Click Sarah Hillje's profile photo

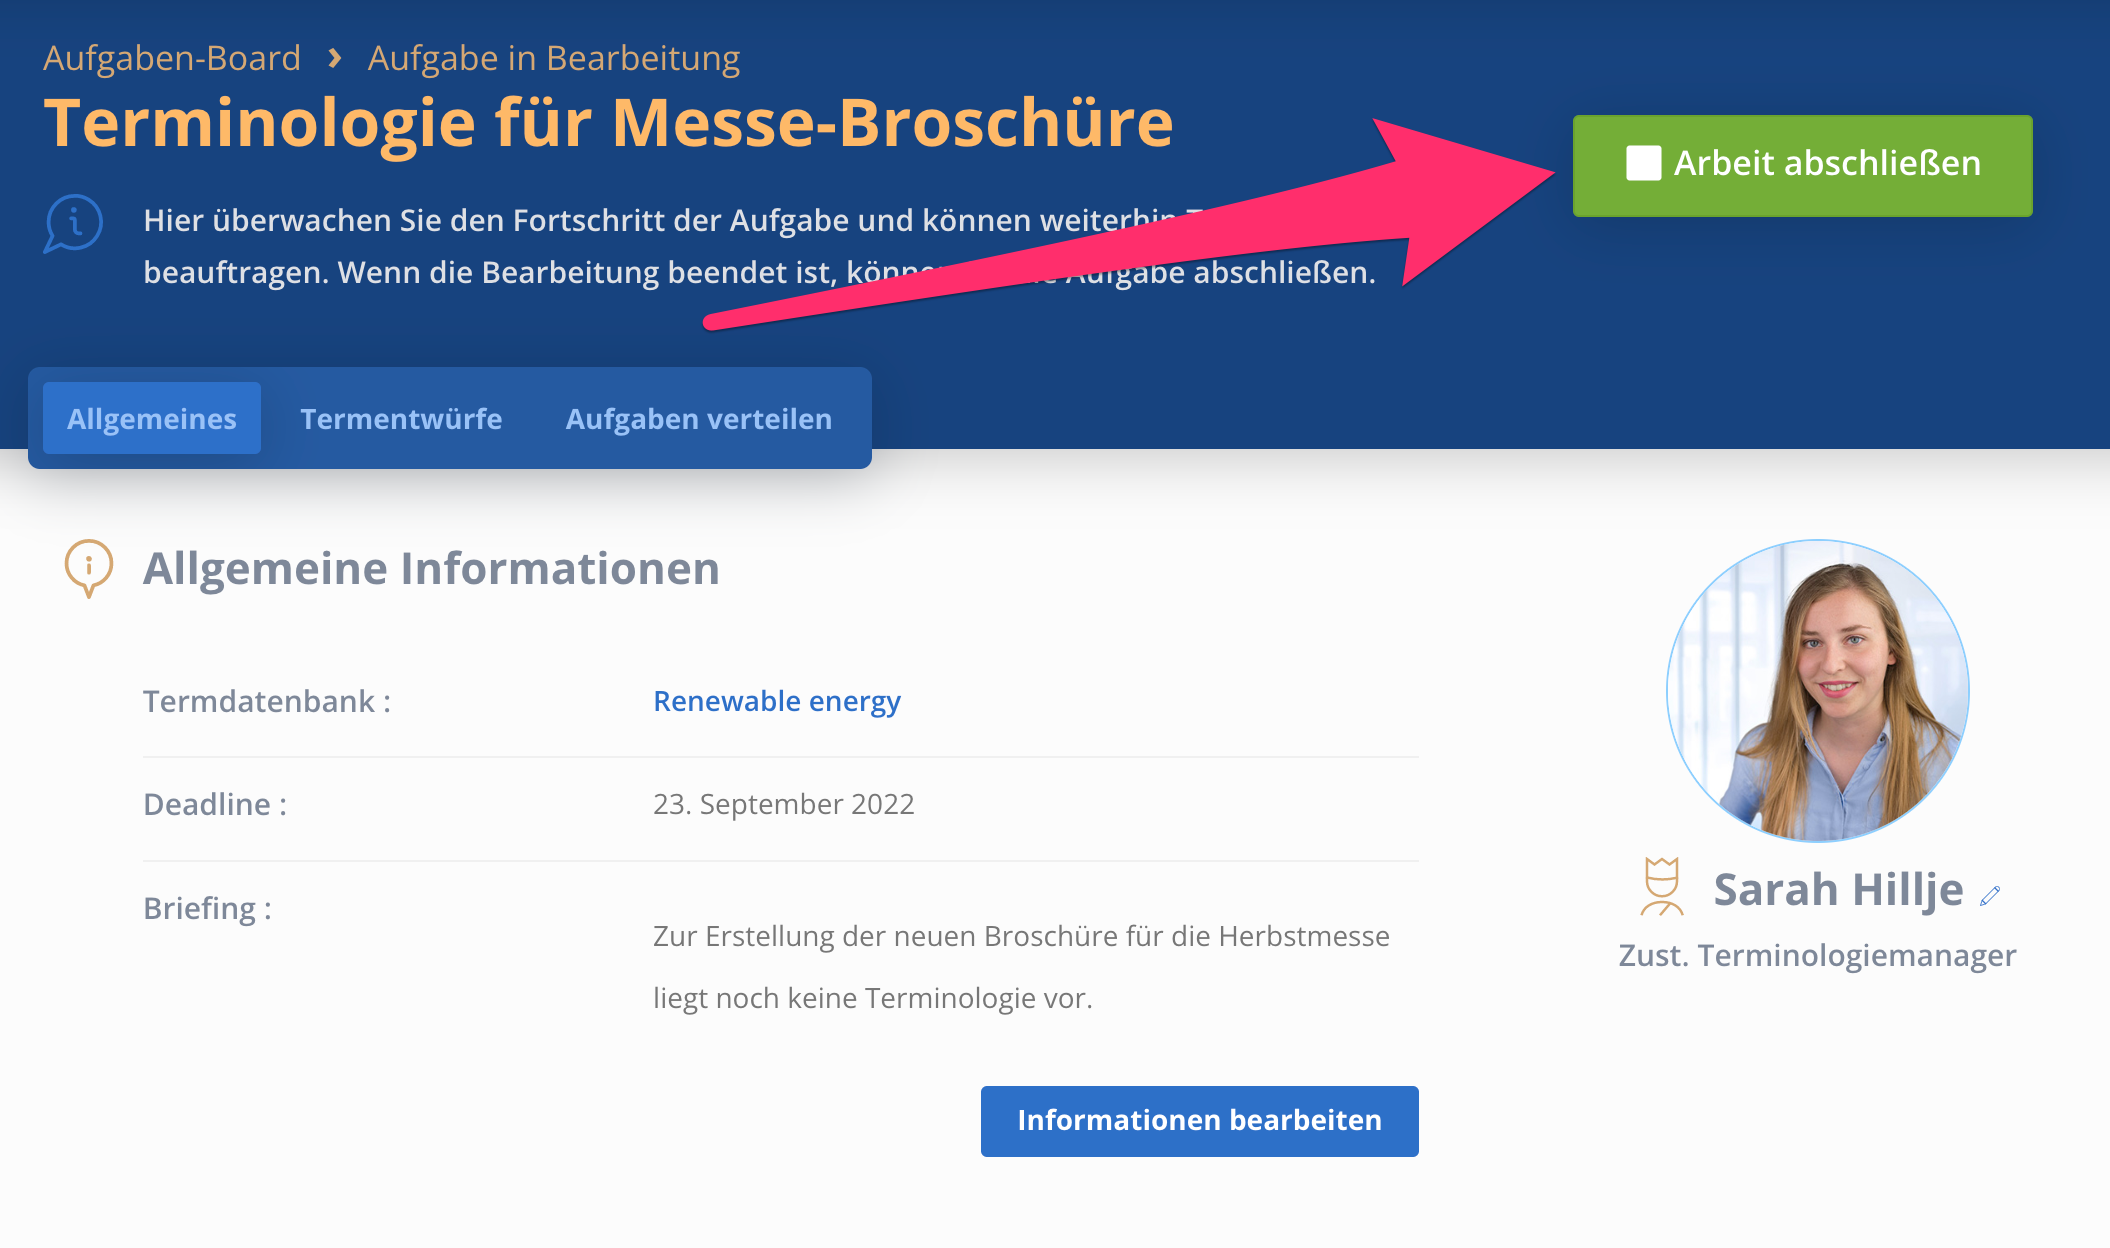point(1818,691)
